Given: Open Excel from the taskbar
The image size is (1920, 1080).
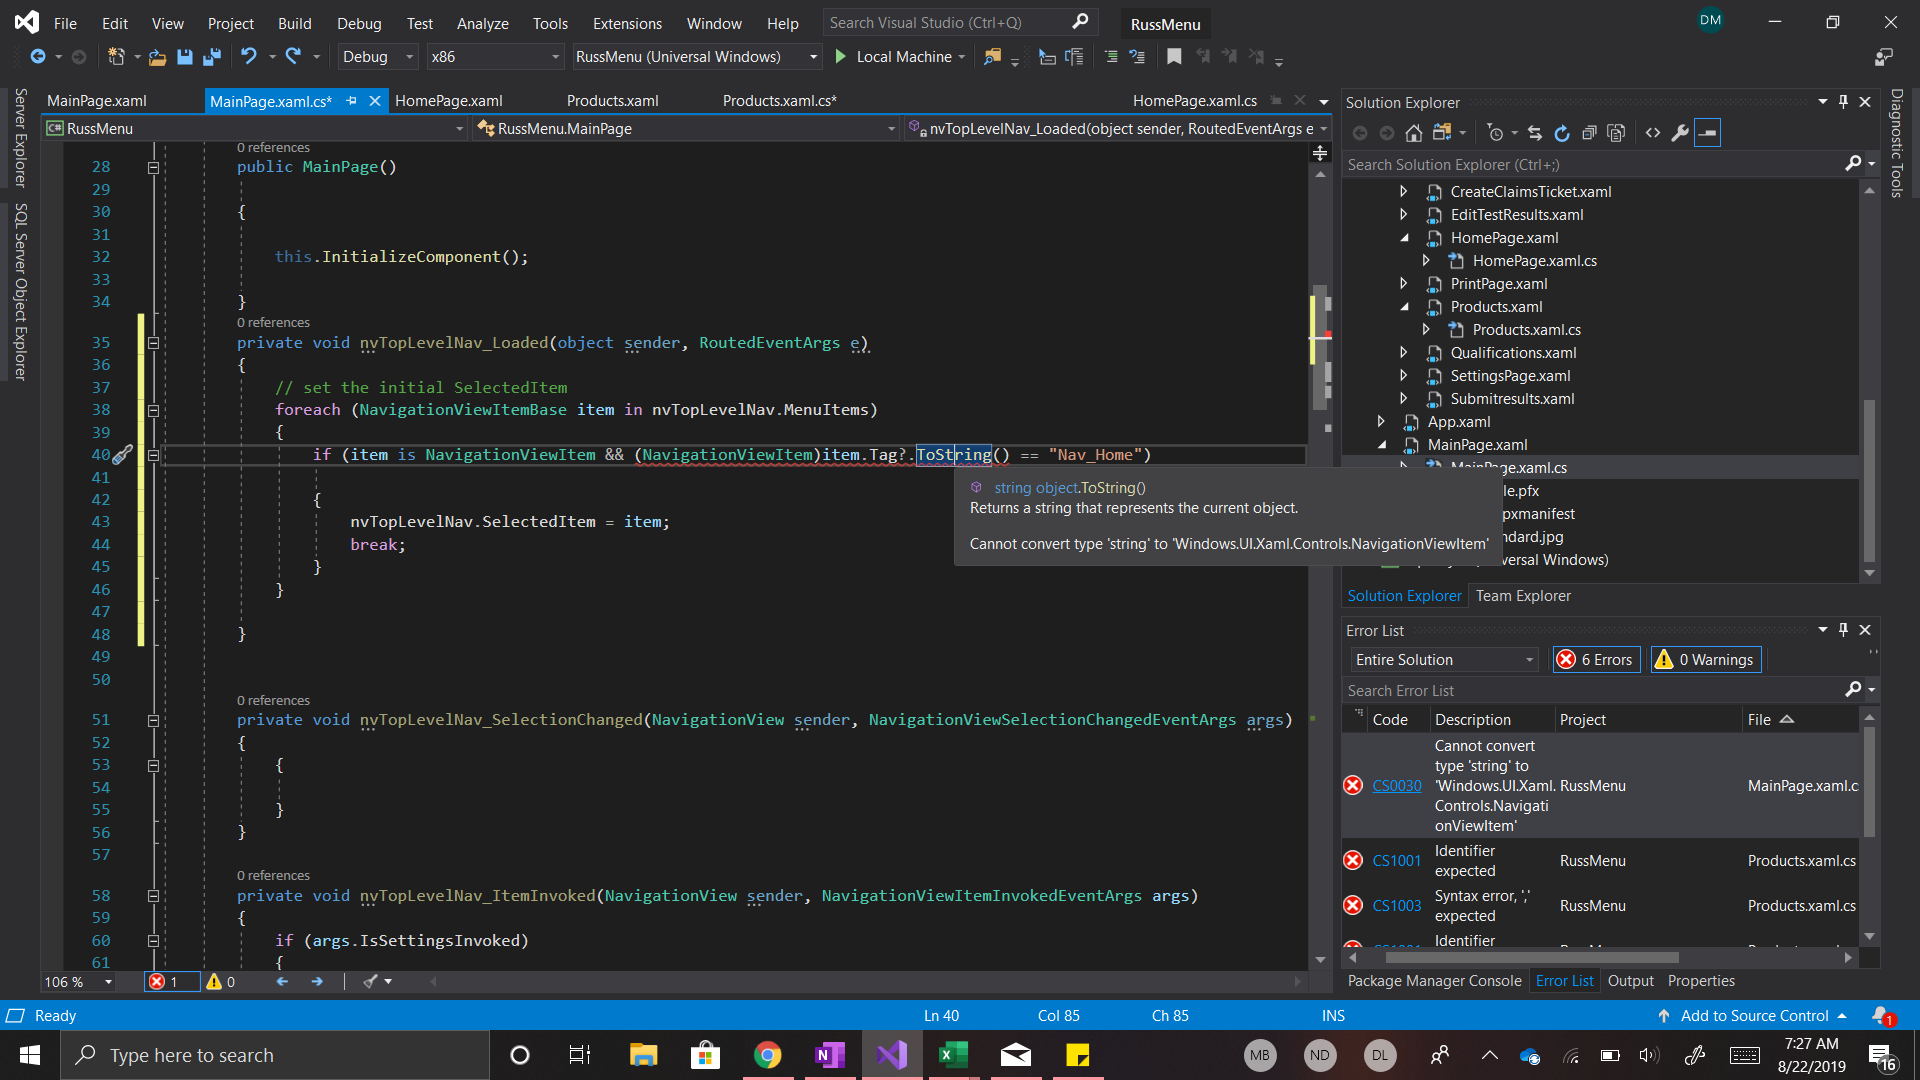Looking at the screenshot, I should coord(954,1055).
